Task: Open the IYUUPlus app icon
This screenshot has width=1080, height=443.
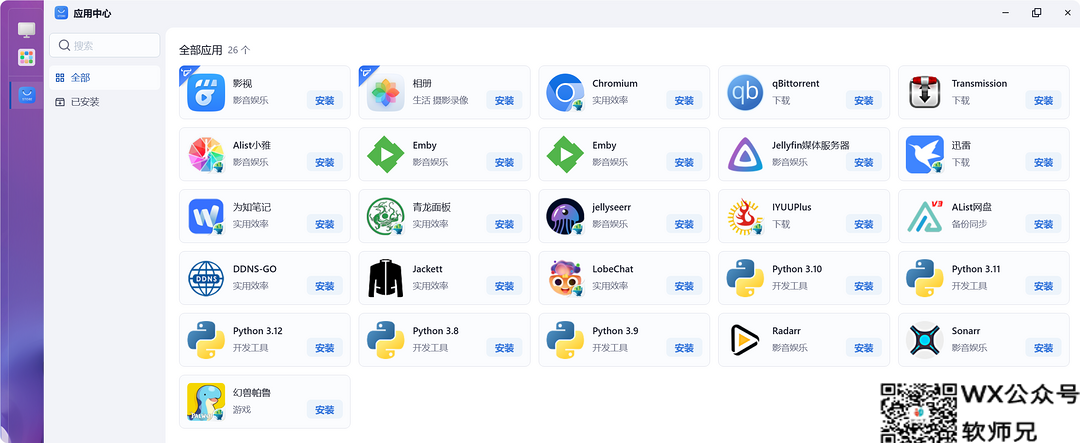Action: click(745, 216)
